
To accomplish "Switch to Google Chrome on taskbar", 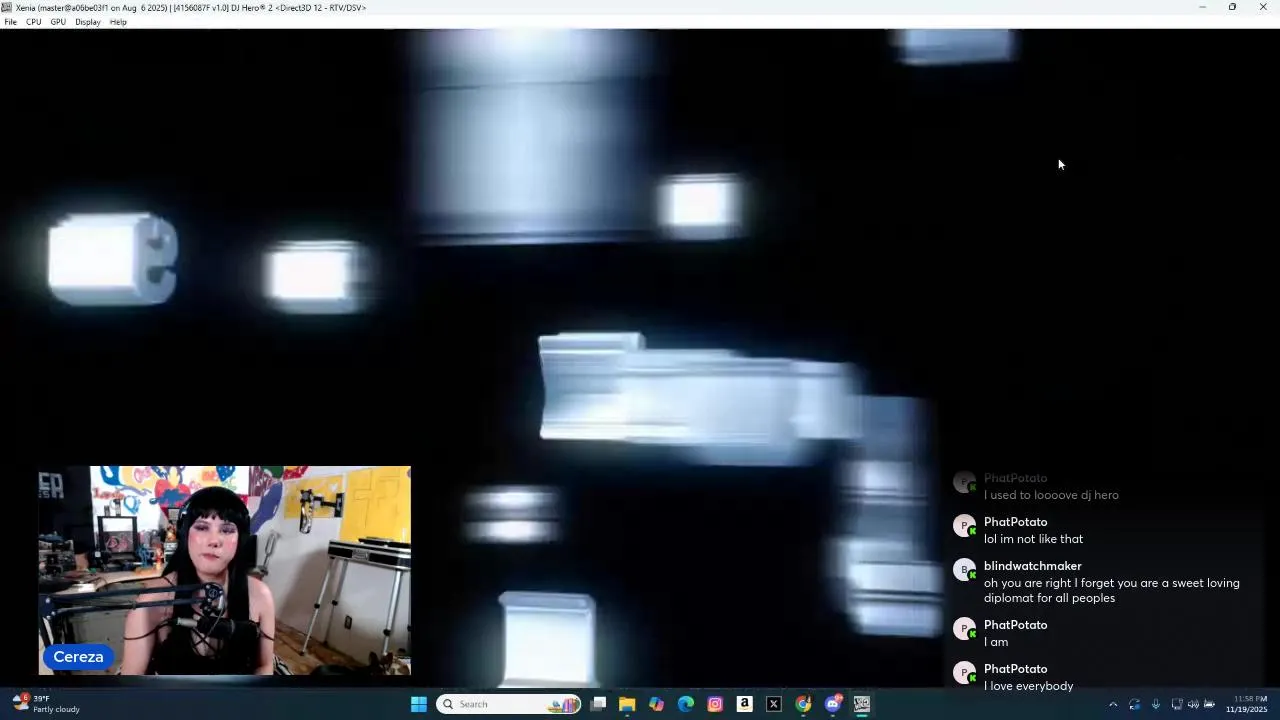I will (x=803, y=704).
